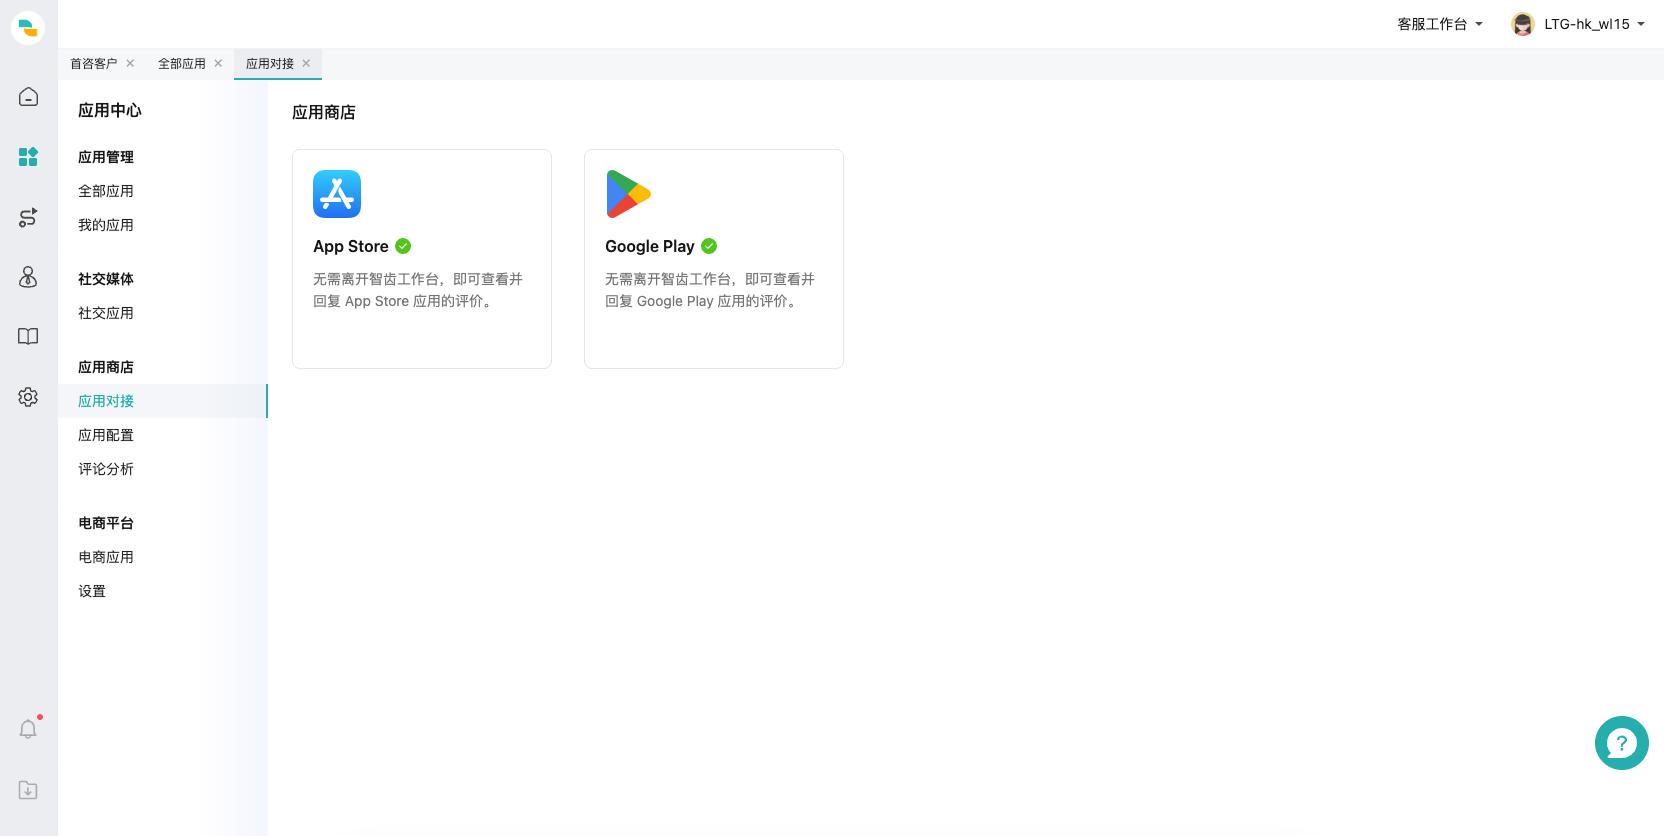Click the 应用管理 section label
Image resolution: width=1664 pixels, height=836 pixels.
[x=106, y=157]
